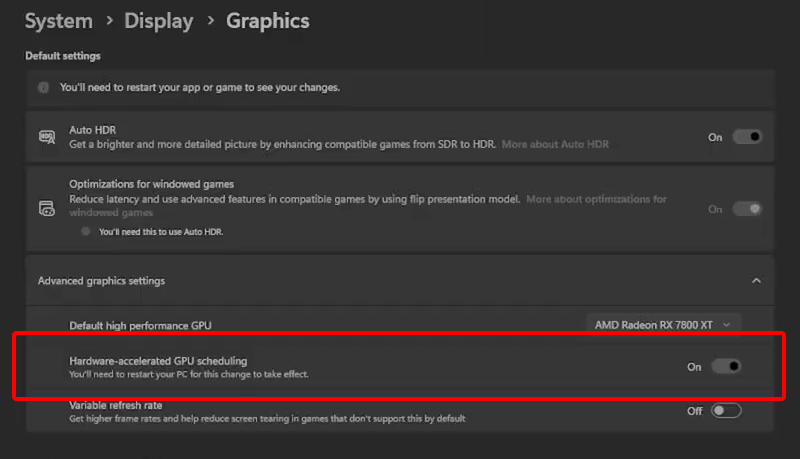Click the info icon beside restart notice
The height and width of the screenshot is (459, 800).
click(x=43, y=87)
